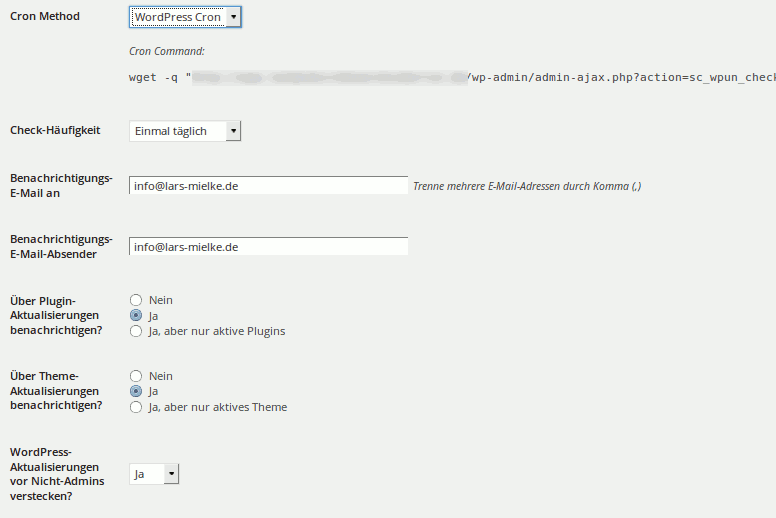Select Nein for theme update notifications

click(x=136, y=376)
